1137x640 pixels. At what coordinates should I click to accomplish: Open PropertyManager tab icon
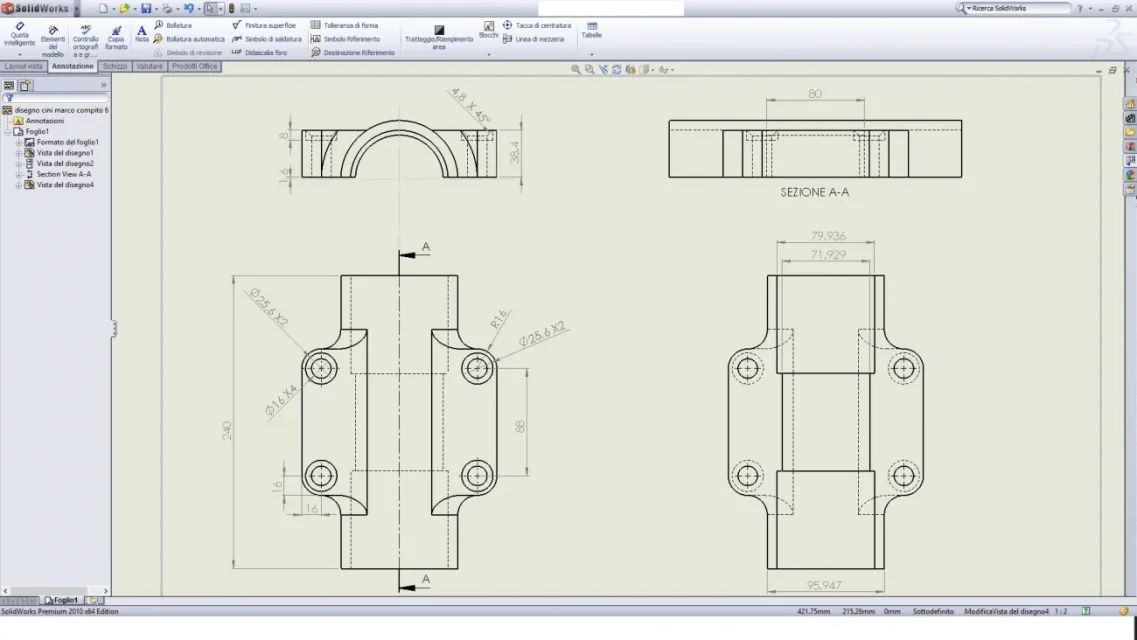[x=25, y=86]
